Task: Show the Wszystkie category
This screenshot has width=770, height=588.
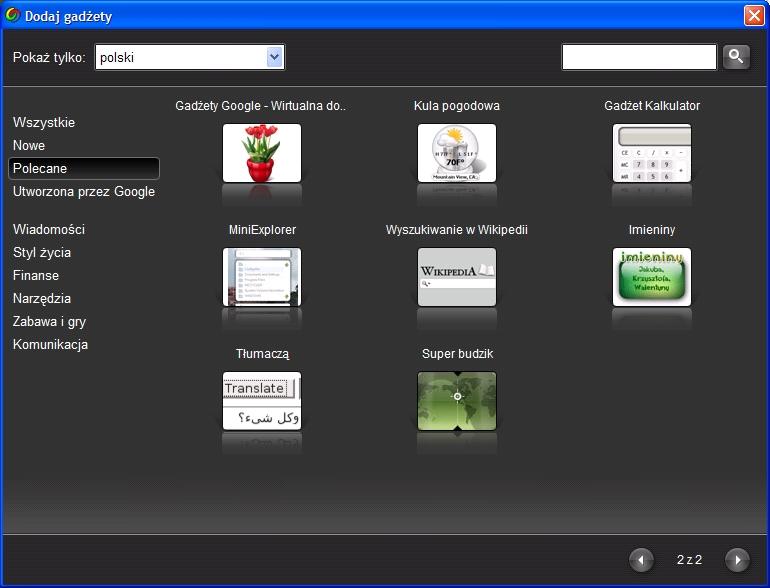Action: [44, 122]
